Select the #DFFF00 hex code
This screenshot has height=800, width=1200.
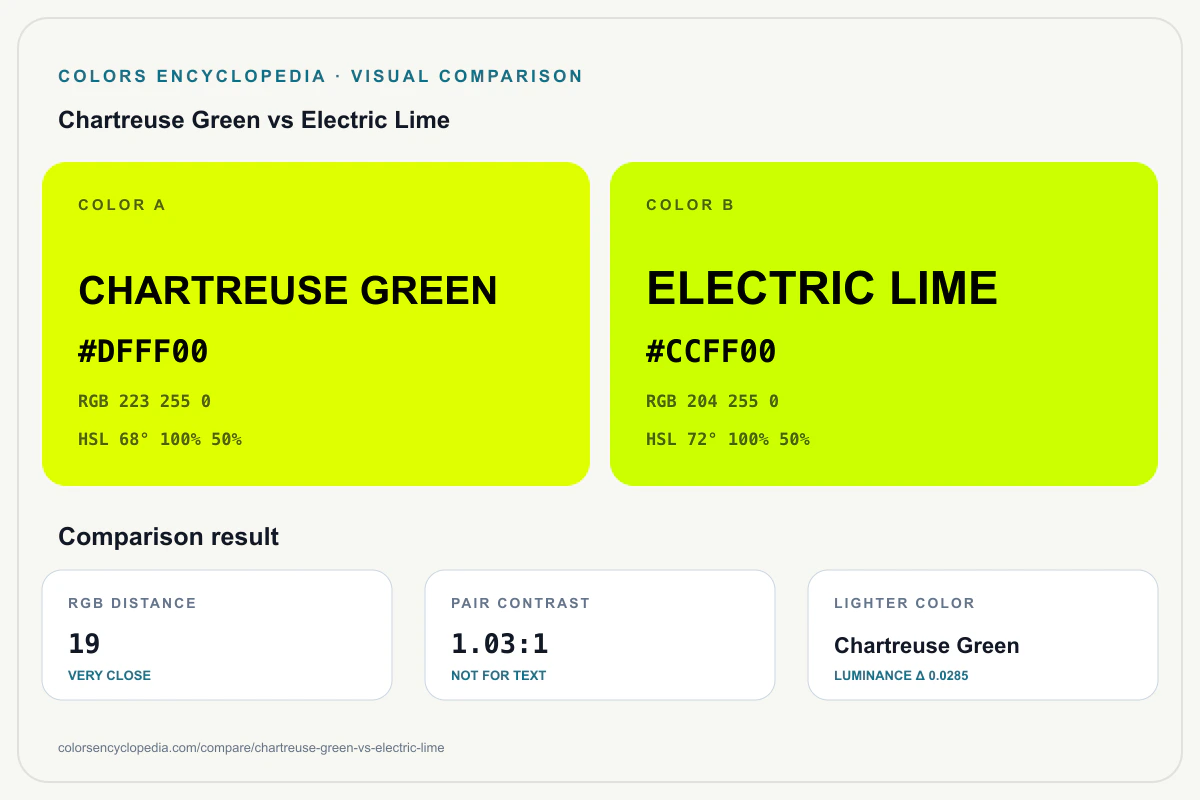[x=143, y=352]
